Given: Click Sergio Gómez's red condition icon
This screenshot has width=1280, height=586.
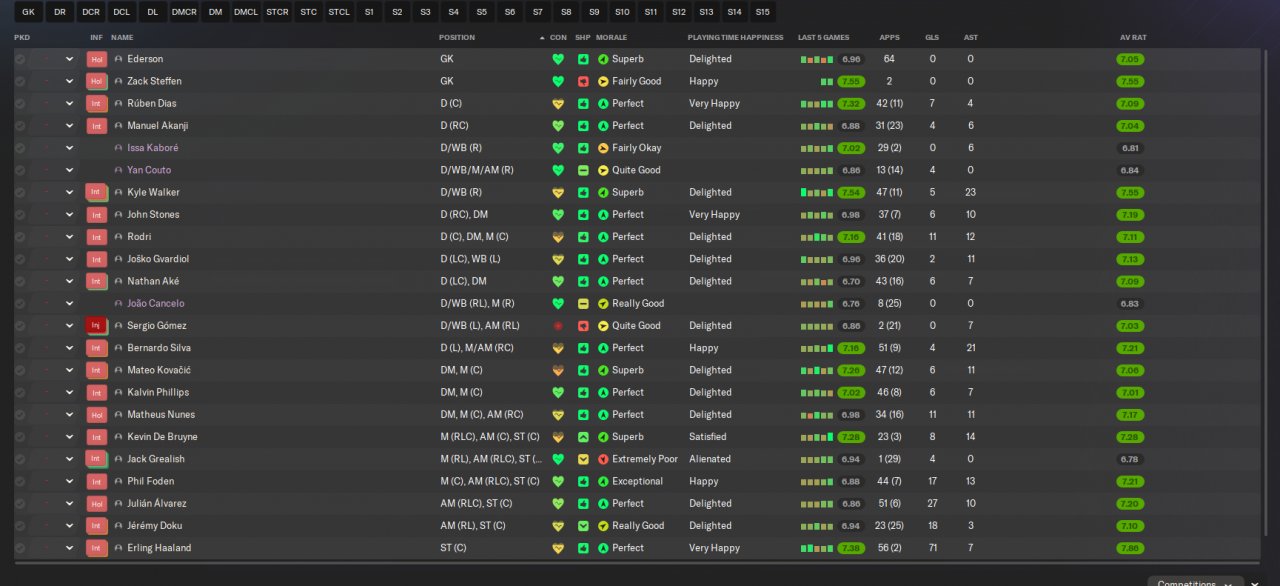Looking at the screenshot, I should (558, 325).
